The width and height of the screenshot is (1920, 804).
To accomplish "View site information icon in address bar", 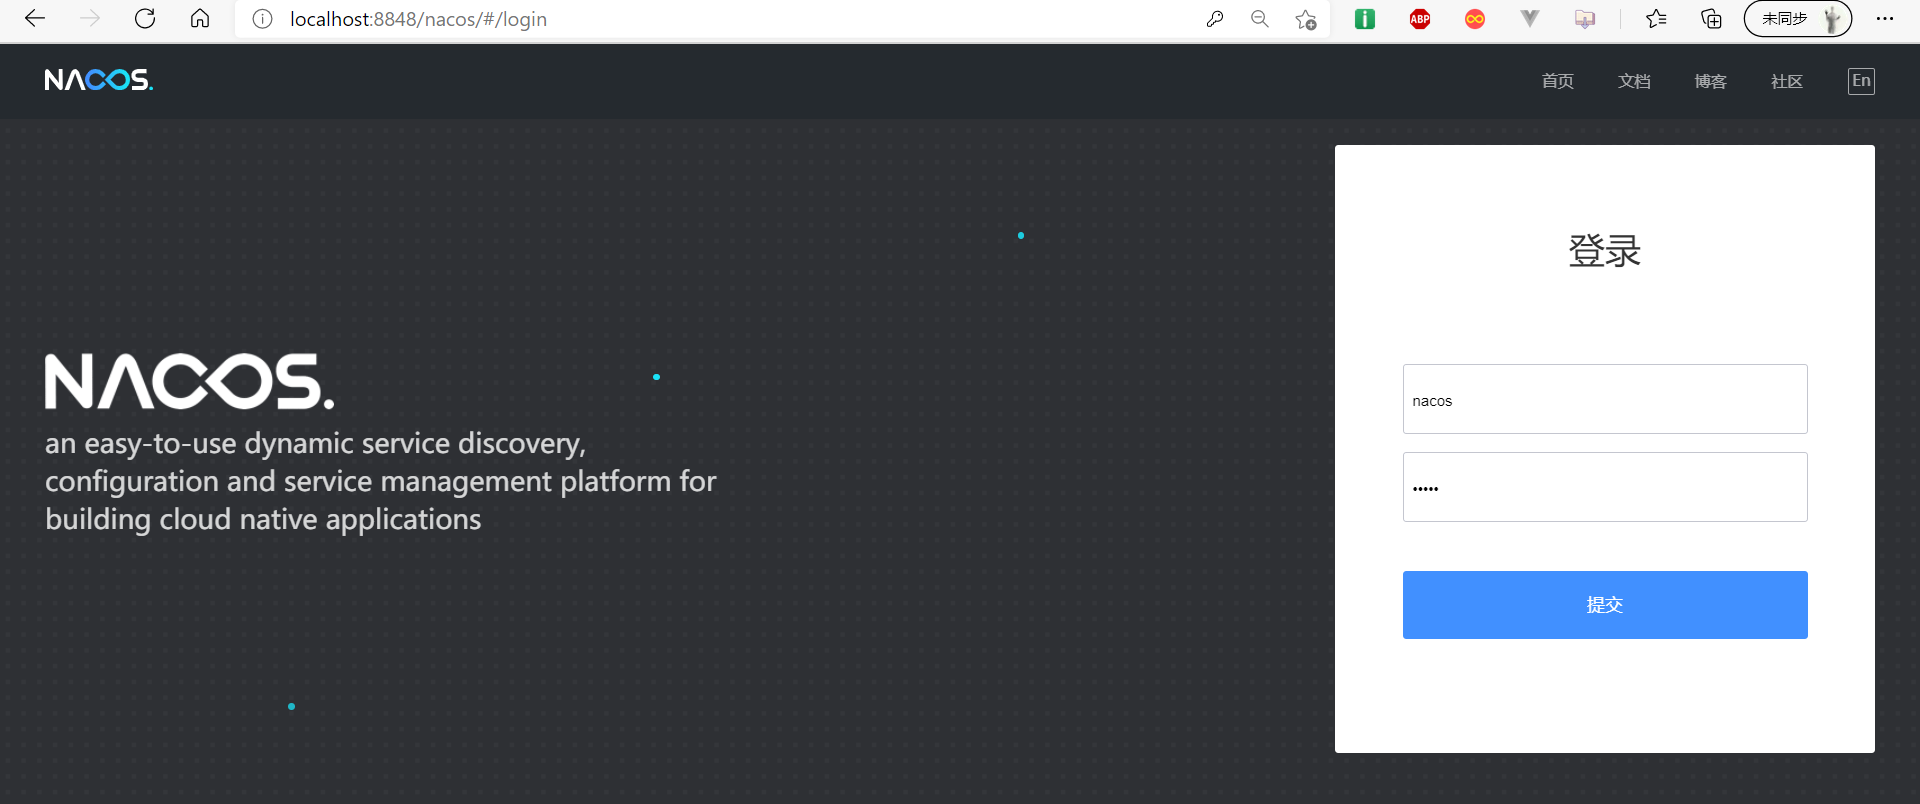I will point(262,19).
